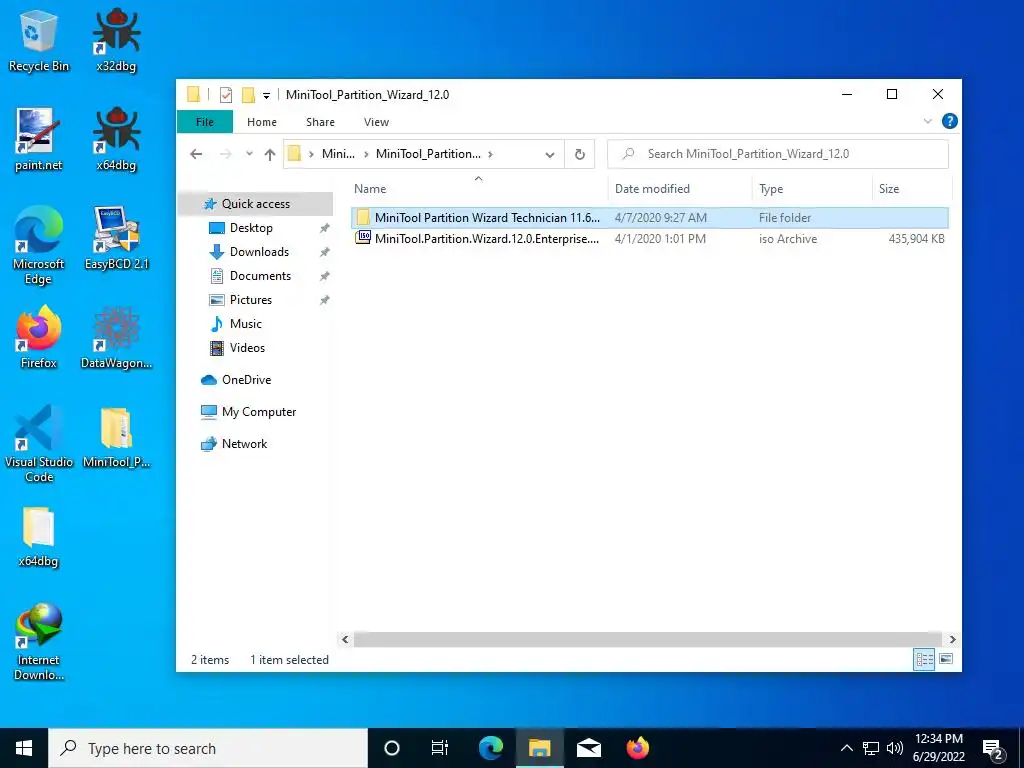Open the paint.net desktop shortcut
This screenshot has width=1024, height=768.
[39, 140]
